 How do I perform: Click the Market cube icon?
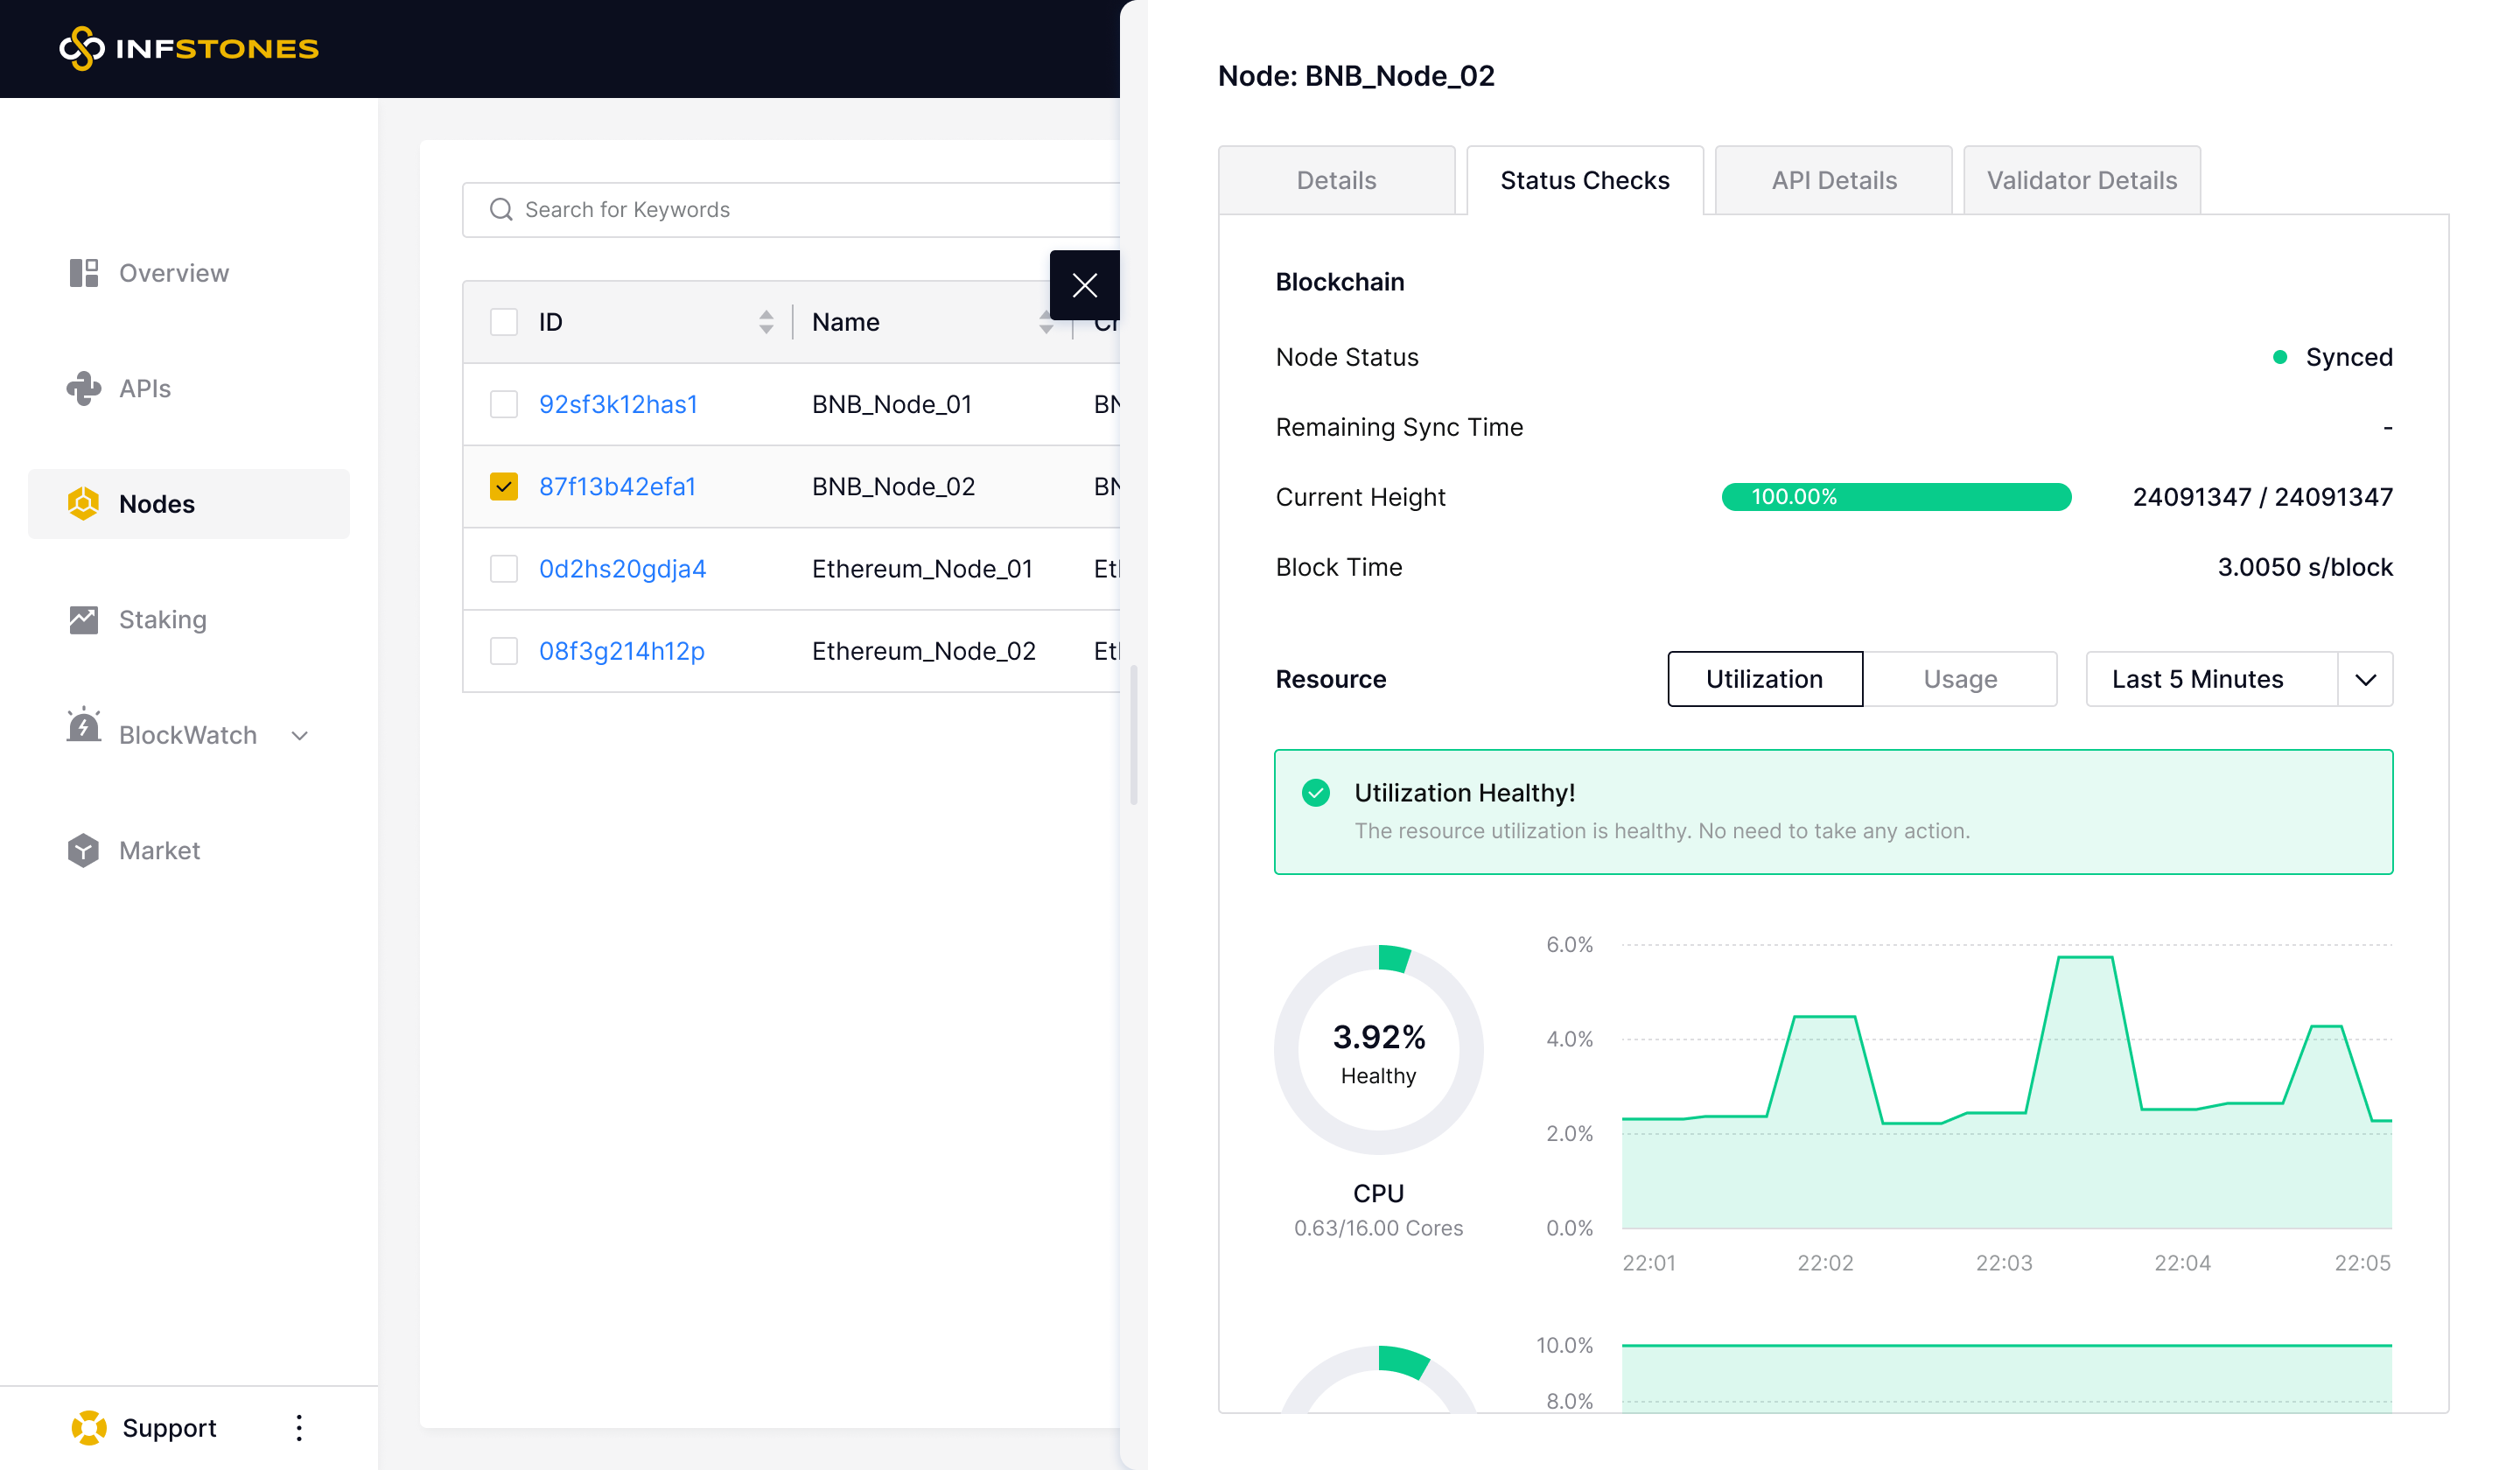pyautogui.click(x=84, y=851)
